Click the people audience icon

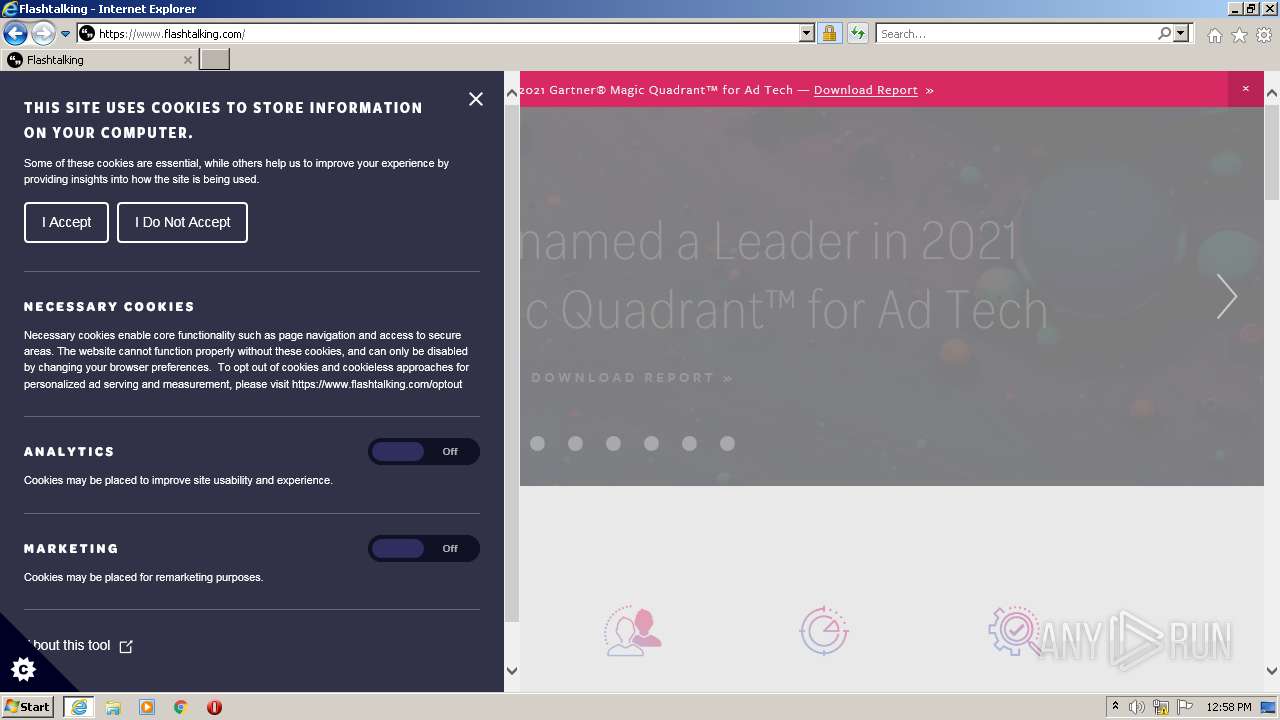click(x=633, y=631)
